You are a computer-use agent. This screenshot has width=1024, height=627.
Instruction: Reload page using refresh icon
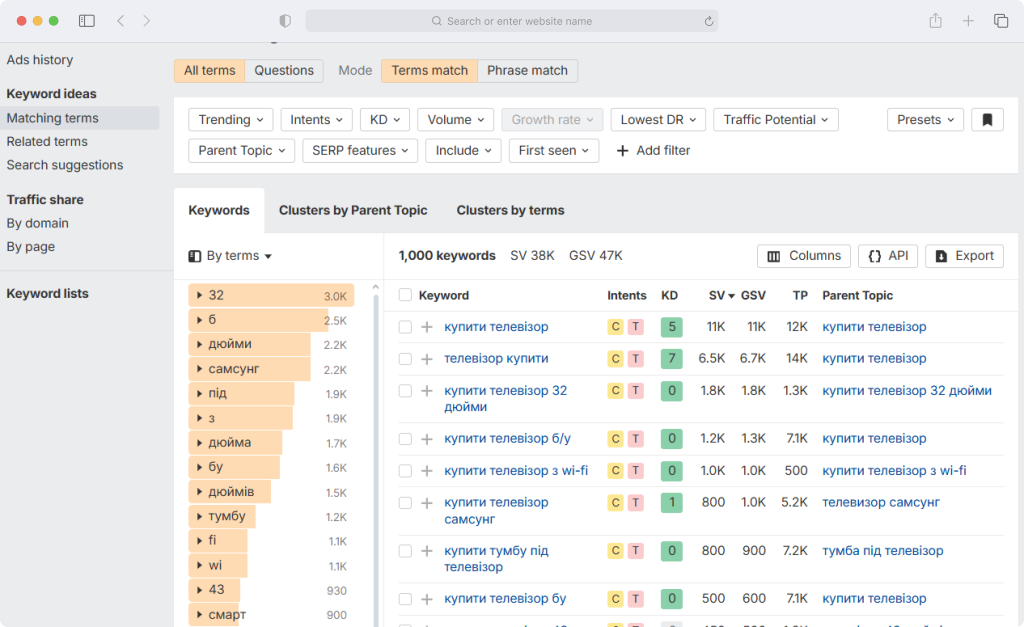pos(709,21)
